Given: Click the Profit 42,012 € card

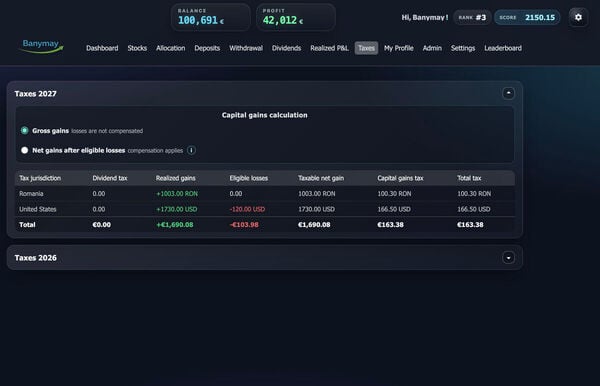Looking at the screenshot, I should click(x=296, y=17).
